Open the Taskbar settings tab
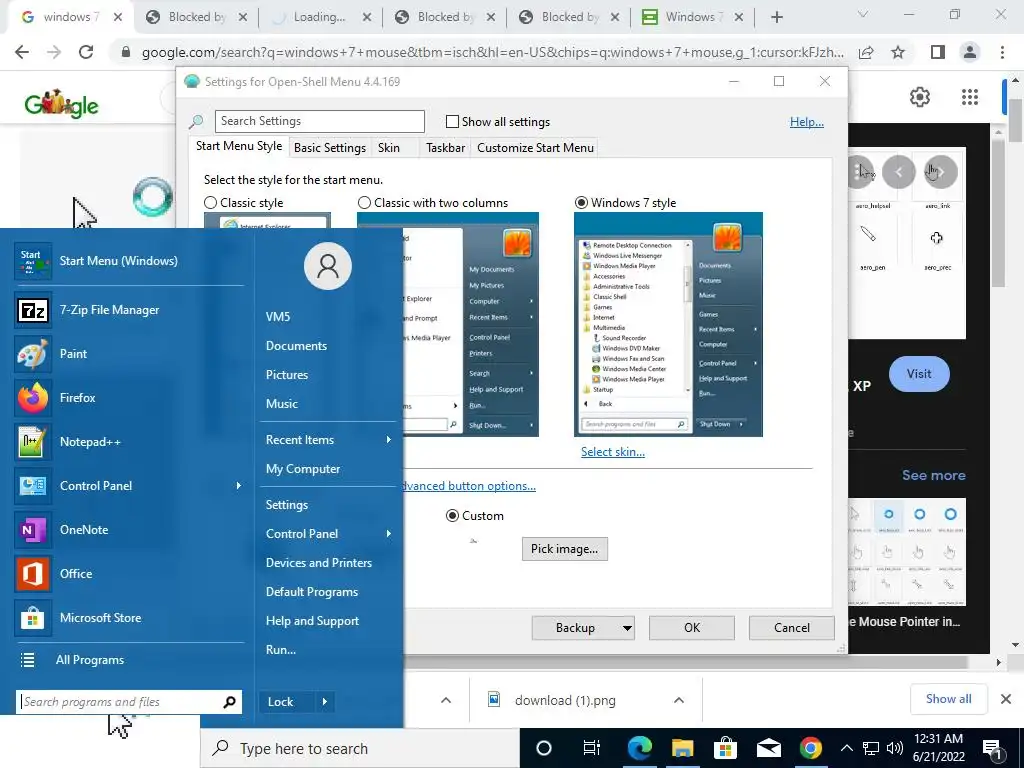The width and height of the screenshot is (1024, 768). point(445,148)
